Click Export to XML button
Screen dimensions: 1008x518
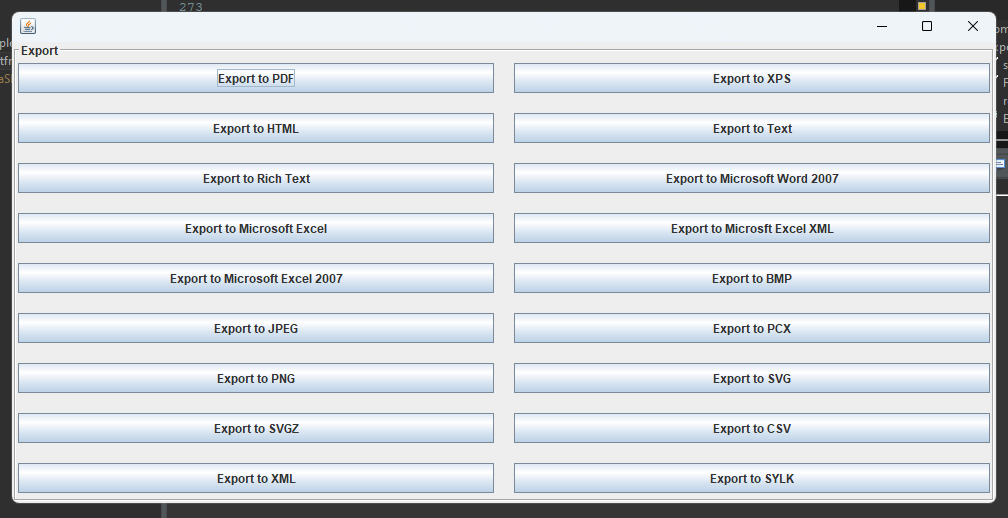click(x=256, y=478)
